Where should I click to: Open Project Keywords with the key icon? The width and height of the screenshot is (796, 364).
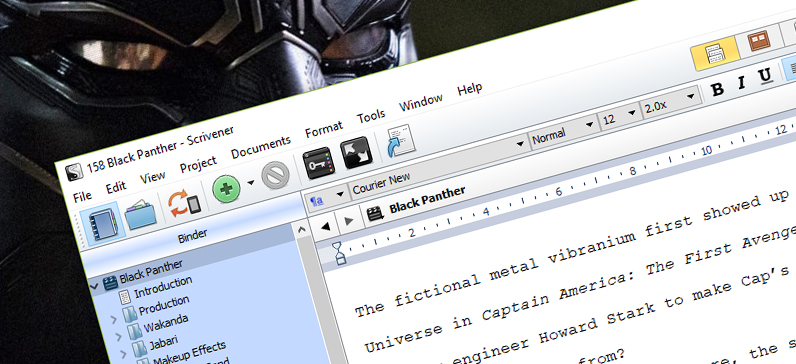pos(318,163)
